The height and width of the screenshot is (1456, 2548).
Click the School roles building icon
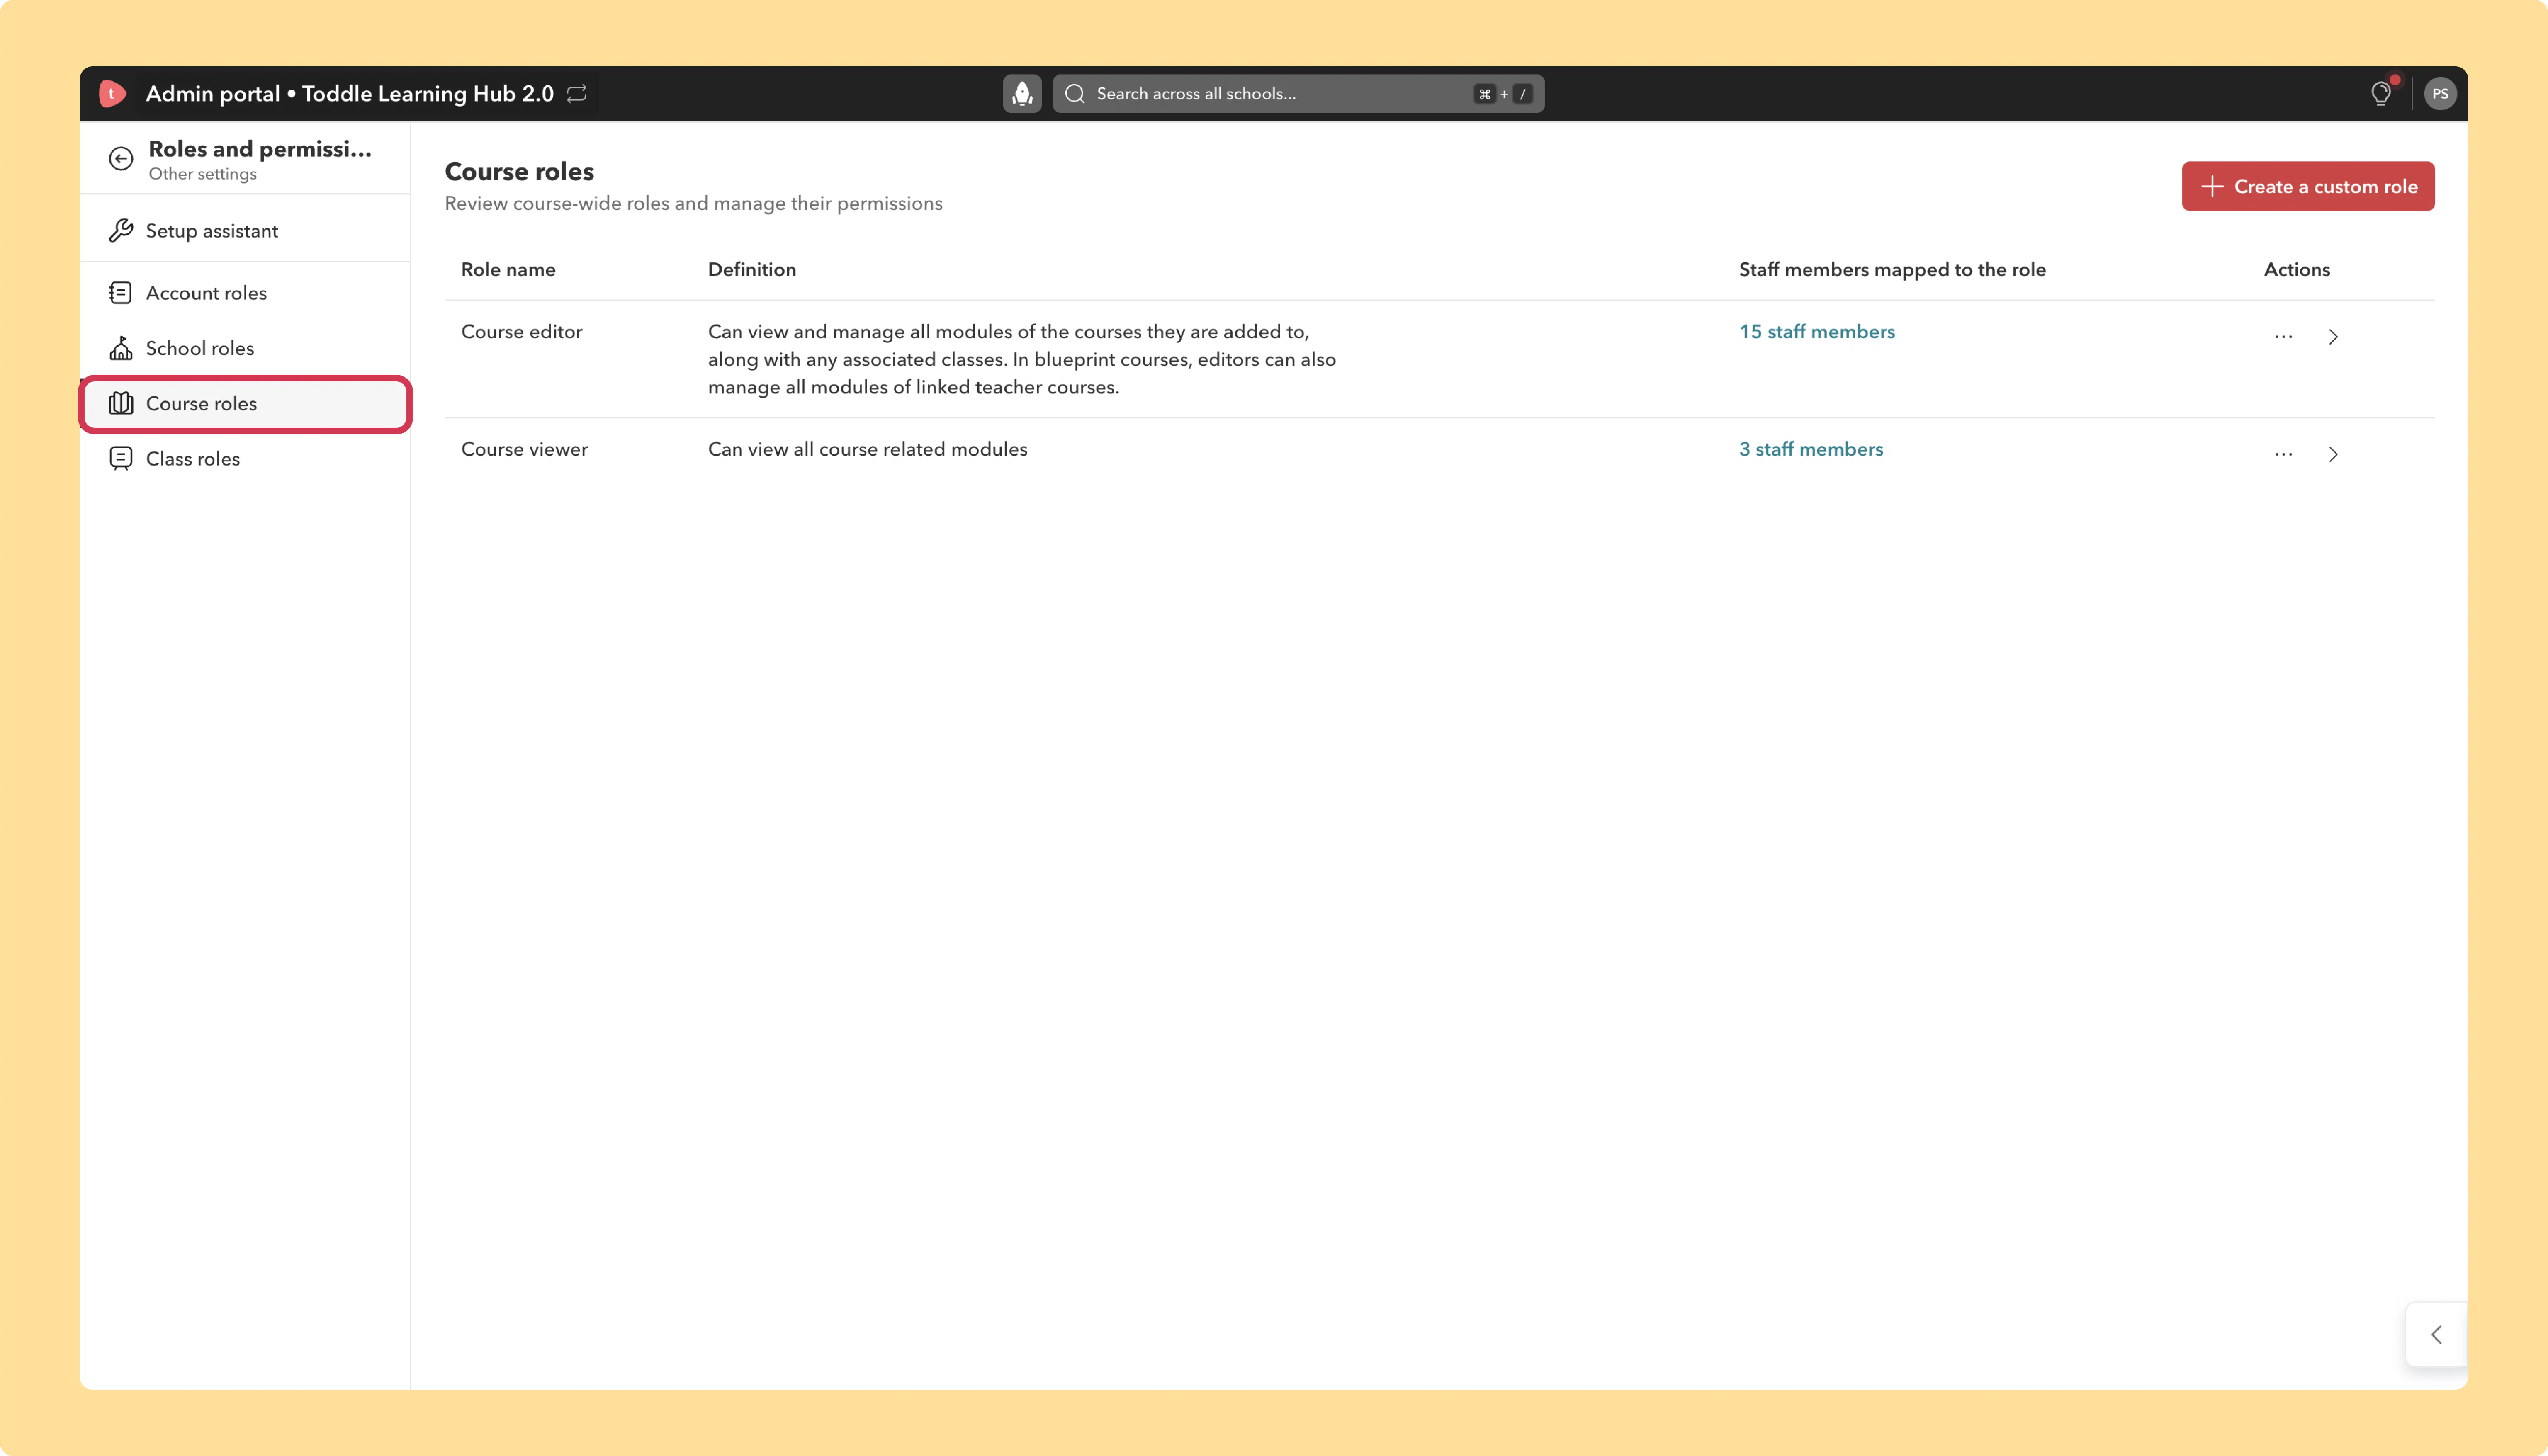(121, 348)
